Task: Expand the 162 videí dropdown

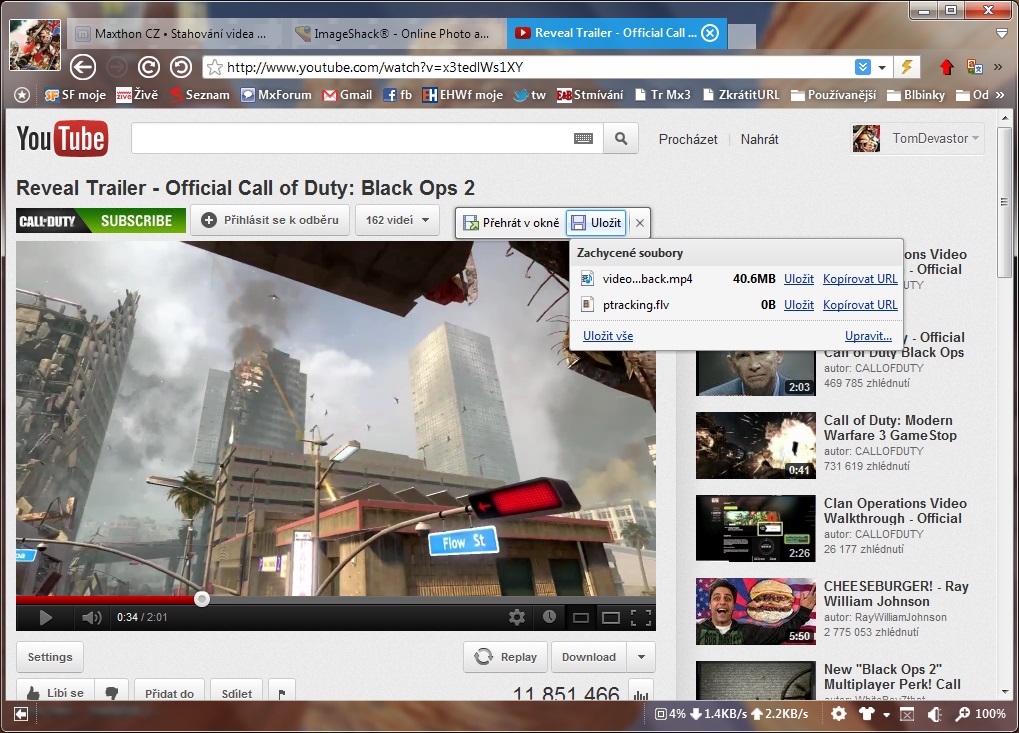Action: (397, 220)
